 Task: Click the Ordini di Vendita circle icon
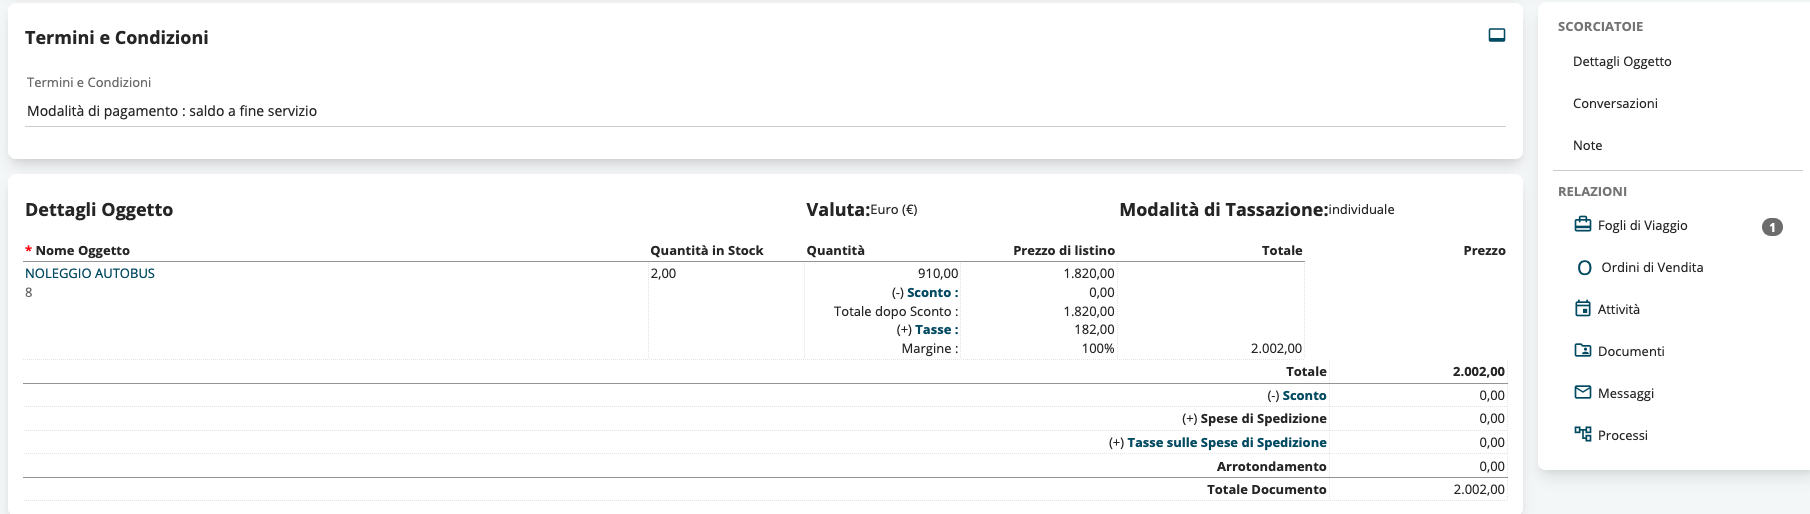(1584, 268)
